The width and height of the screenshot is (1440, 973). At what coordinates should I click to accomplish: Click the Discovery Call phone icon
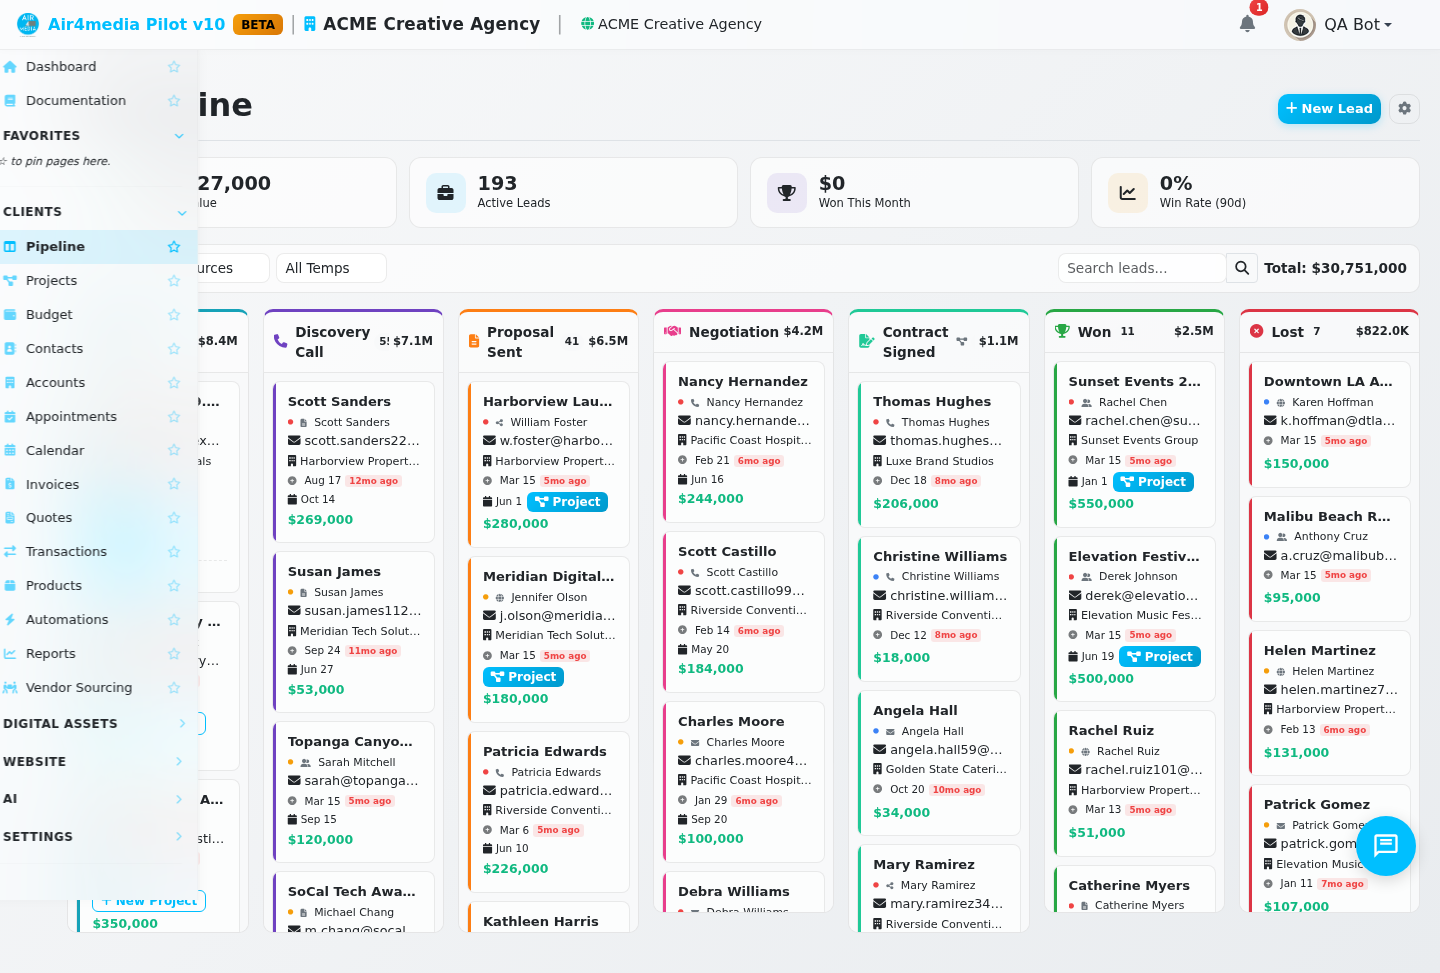[280, 341]
